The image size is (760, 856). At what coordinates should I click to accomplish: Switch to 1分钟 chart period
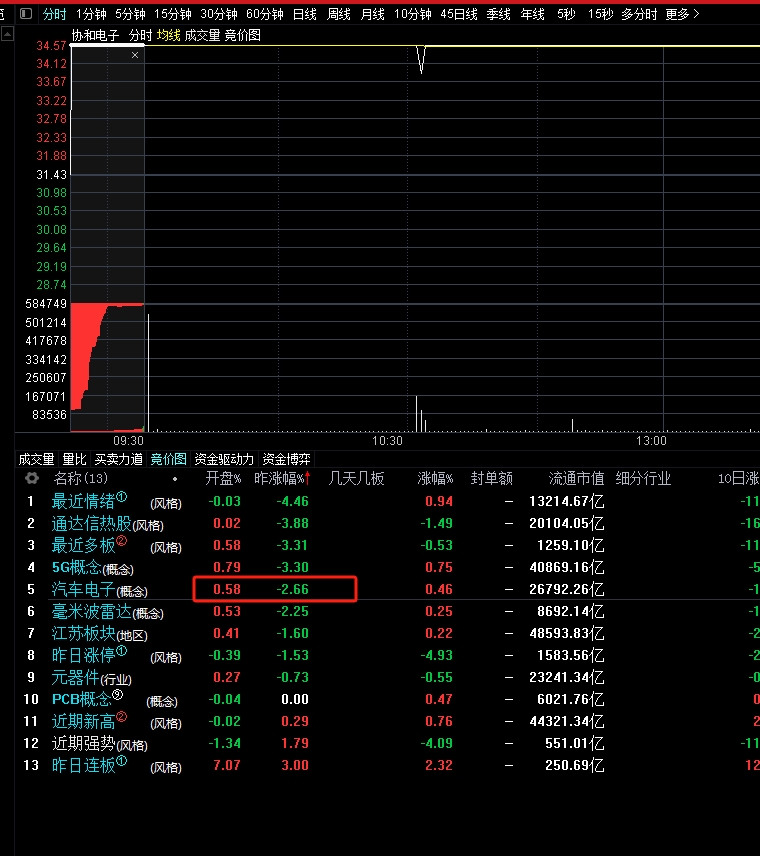[91, 14]
